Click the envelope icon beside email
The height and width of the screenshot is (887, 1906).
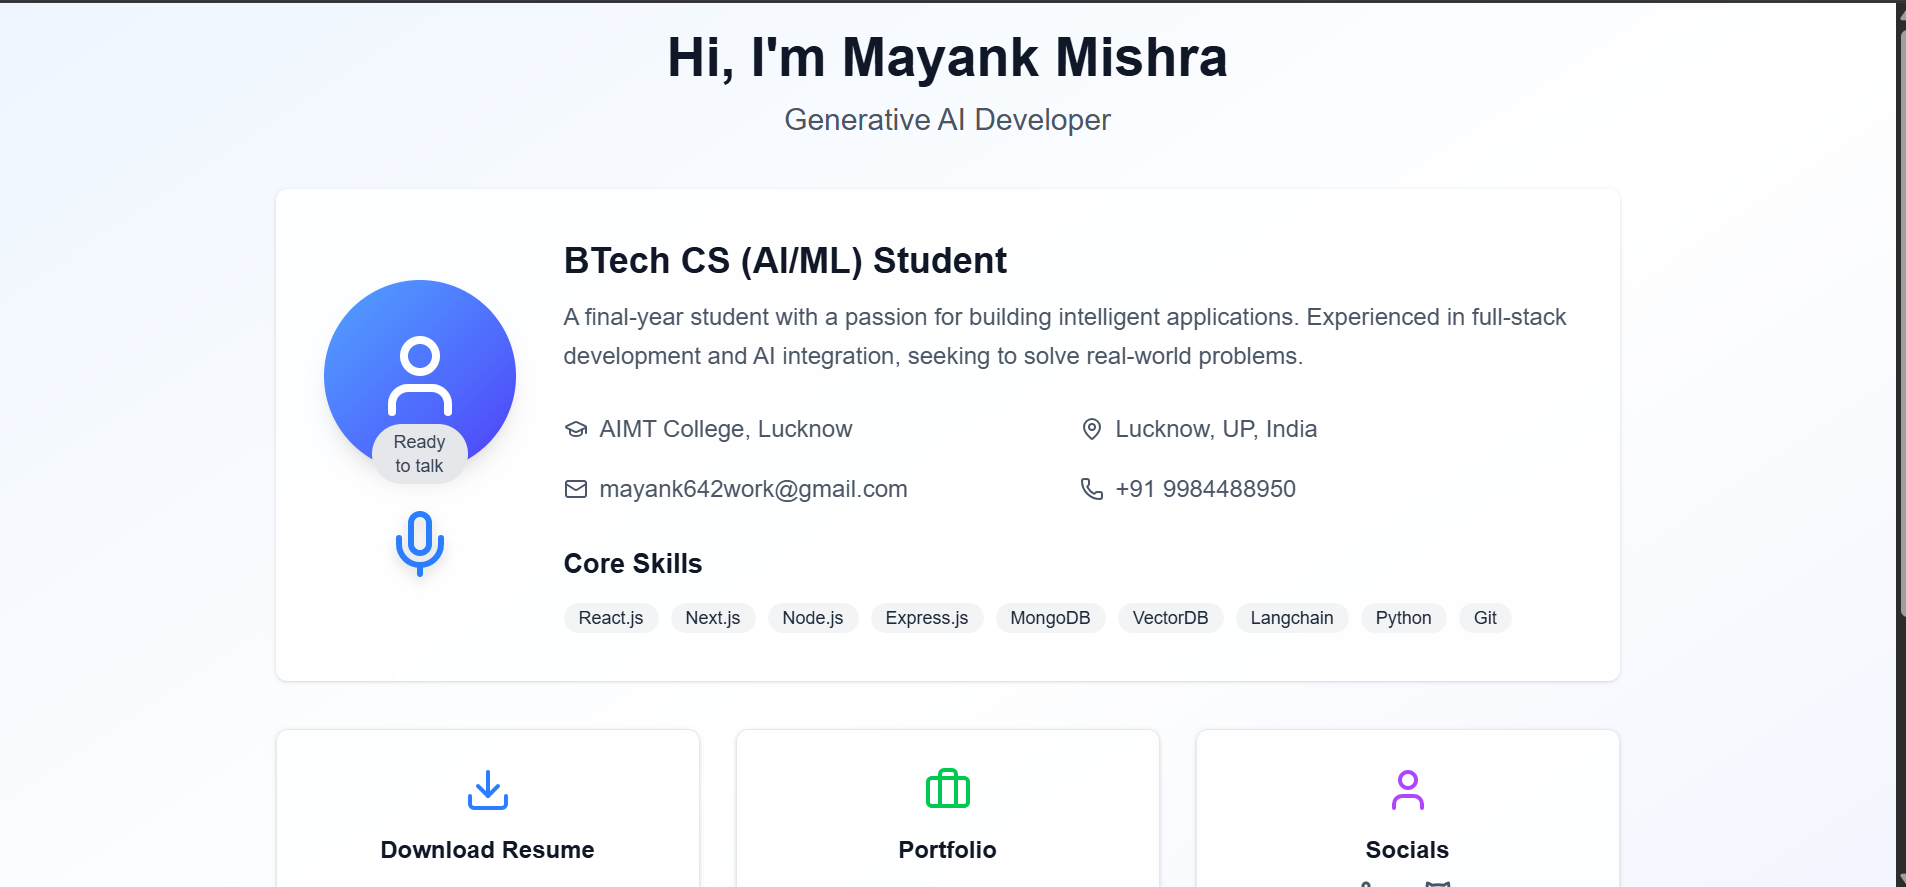point(576,489)
